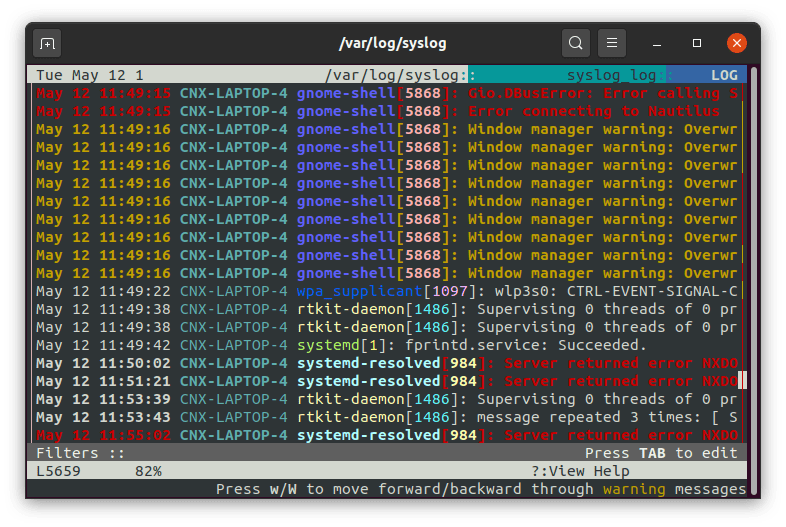Select the 11:55:02 systemd-resolved error line

pos(387,435)
